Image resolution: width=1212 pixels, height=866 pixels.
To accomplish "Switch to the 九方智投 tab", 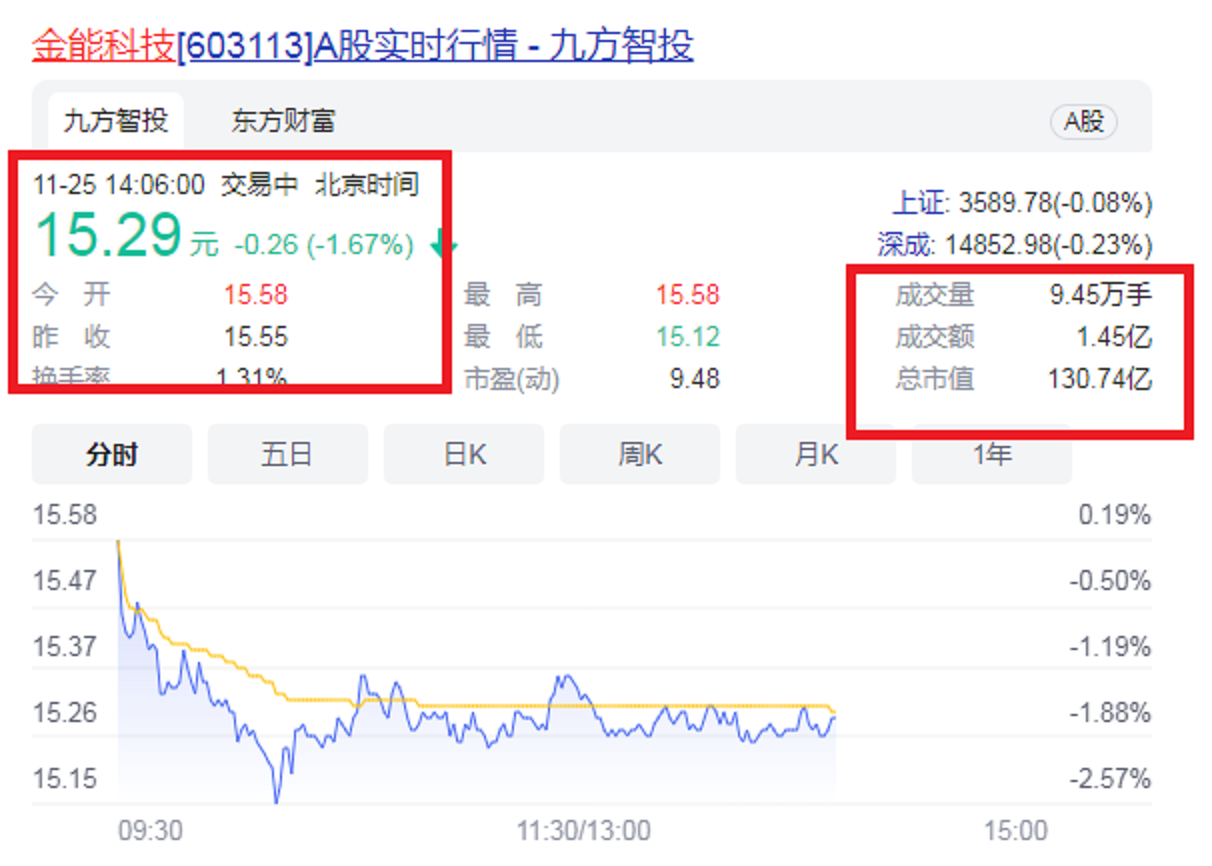I will click(x=116, y=122).
